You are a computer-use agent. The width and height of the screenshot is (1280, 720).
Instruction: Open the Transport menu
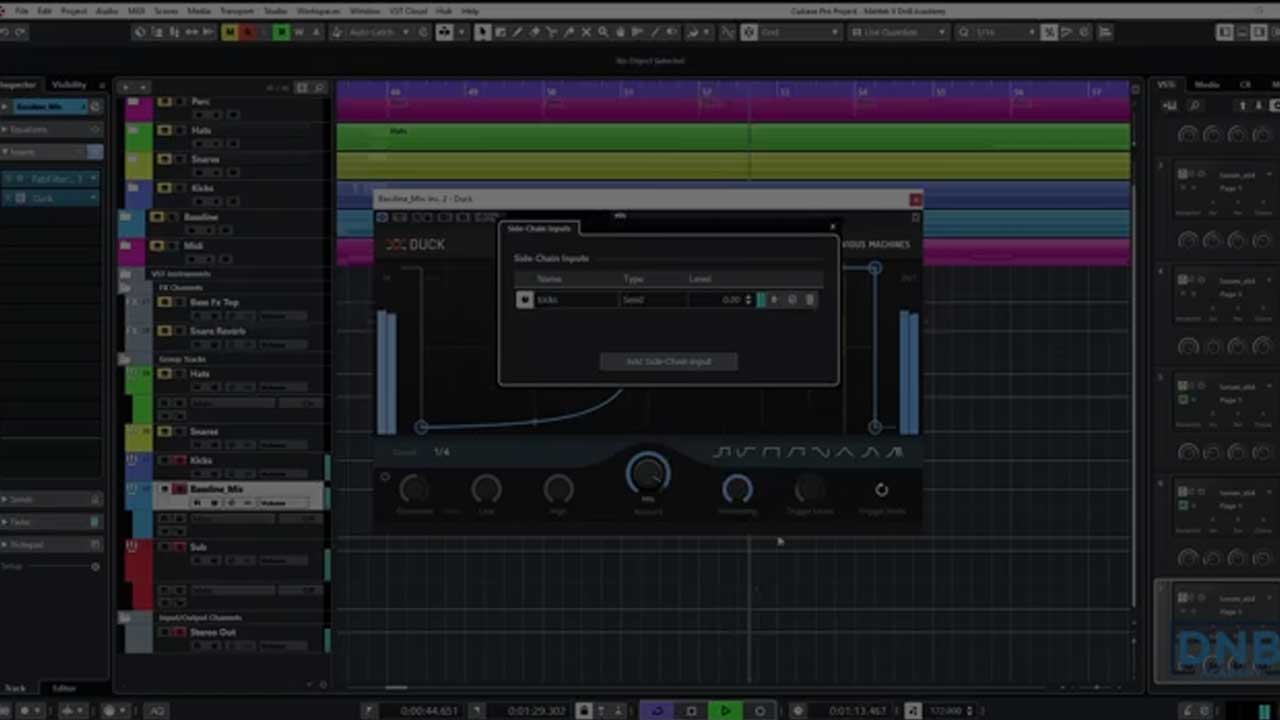(237, 11)
